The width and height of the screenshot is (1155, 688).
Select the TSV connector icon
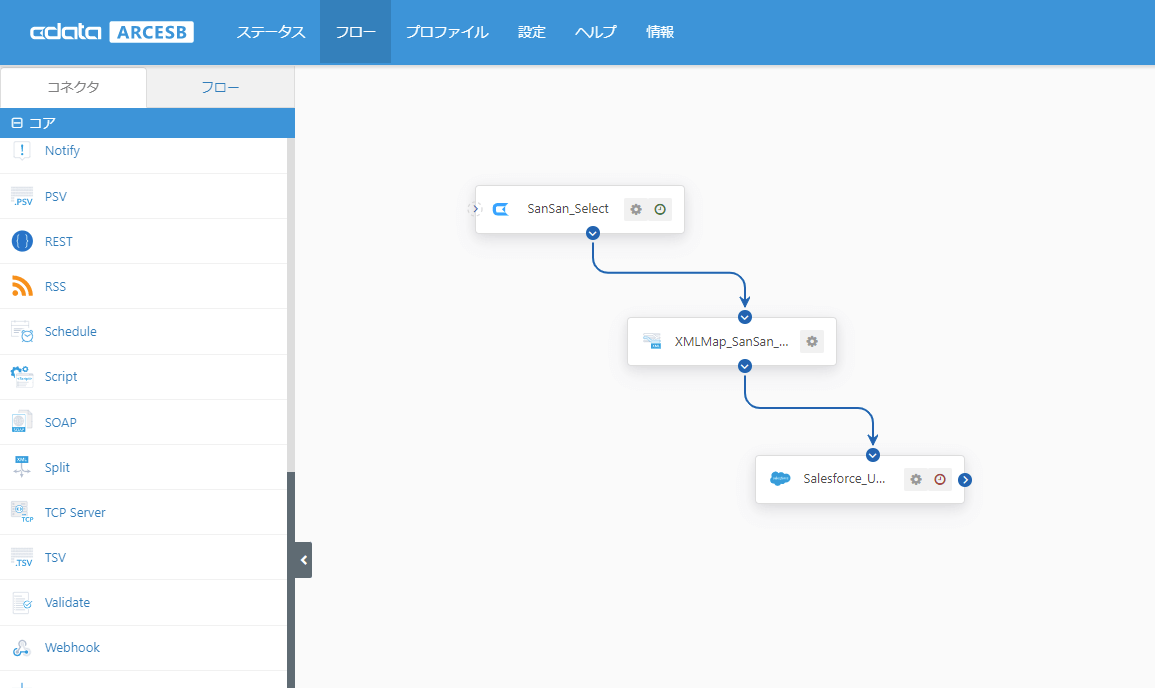[22, 557]
